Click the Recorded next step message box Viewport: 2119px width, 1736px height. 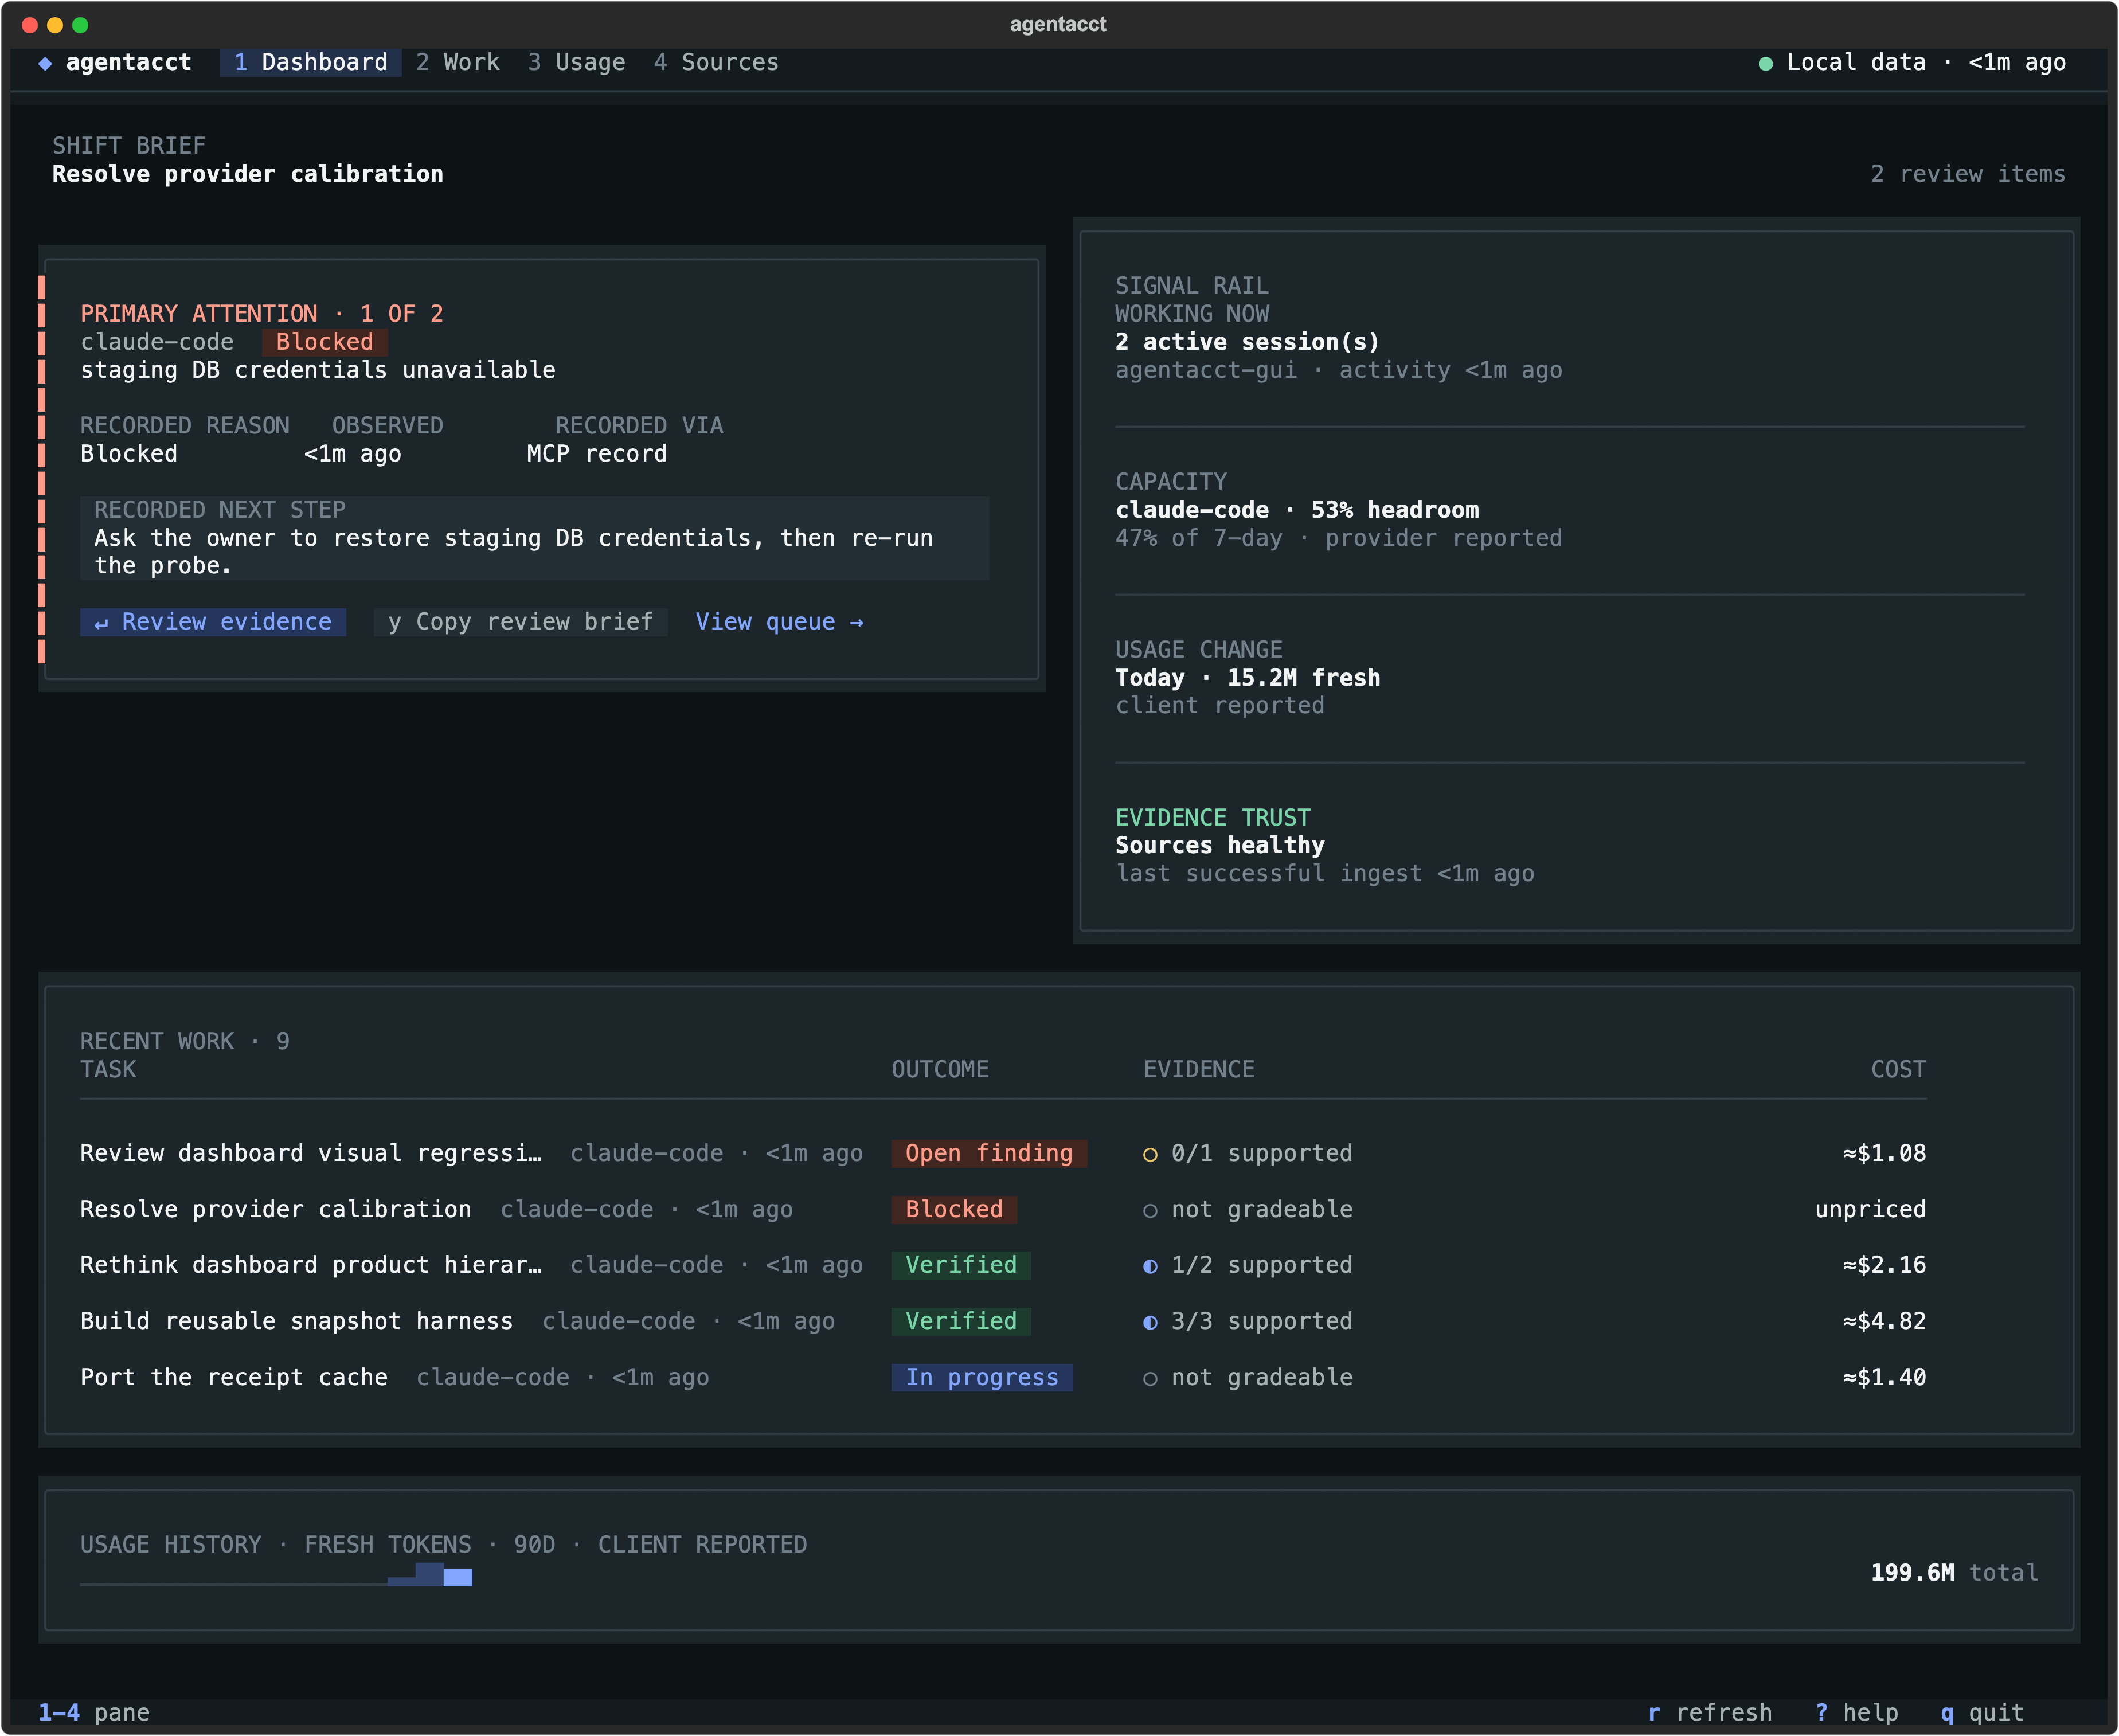pyautogui.click(x=534, y=538)
